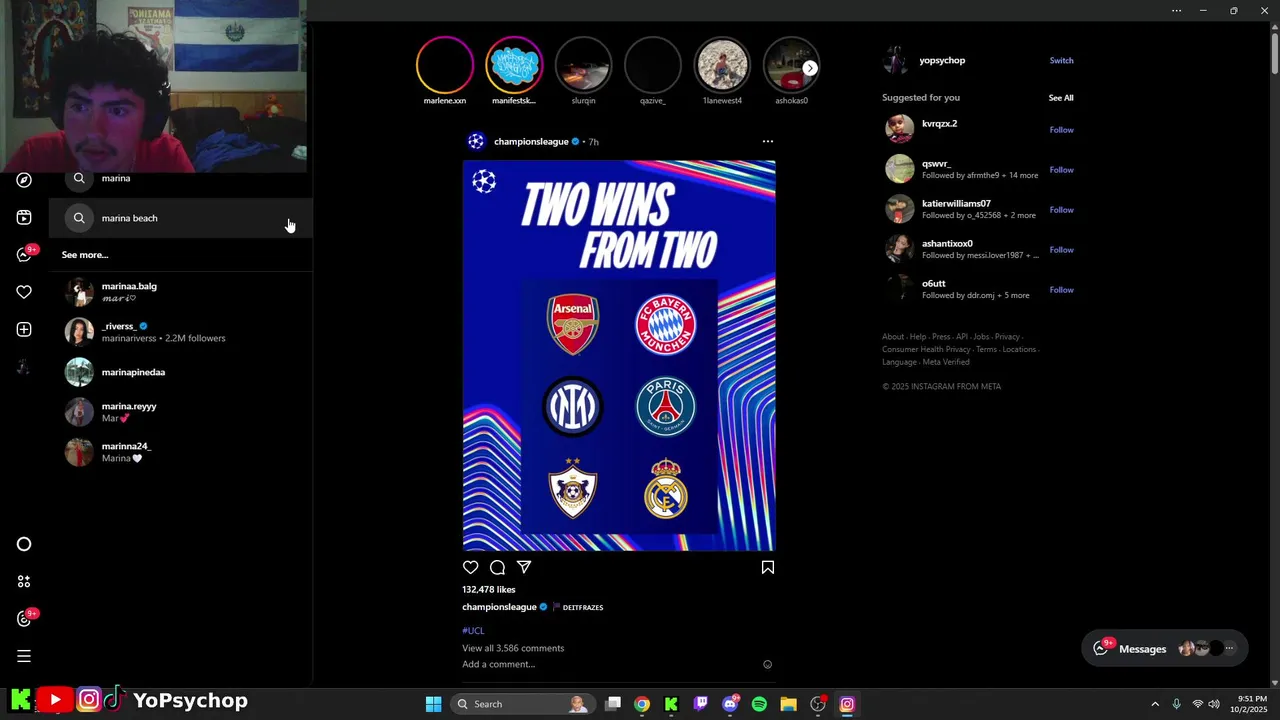Open the Messages floating button
The height and width of the screenshot is (720, 1280).
point(1165,649)
